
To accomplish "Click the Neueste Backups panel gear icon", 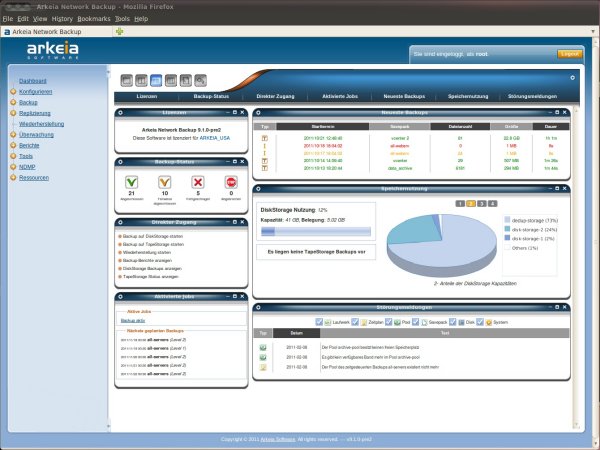I will coord(258,112).
